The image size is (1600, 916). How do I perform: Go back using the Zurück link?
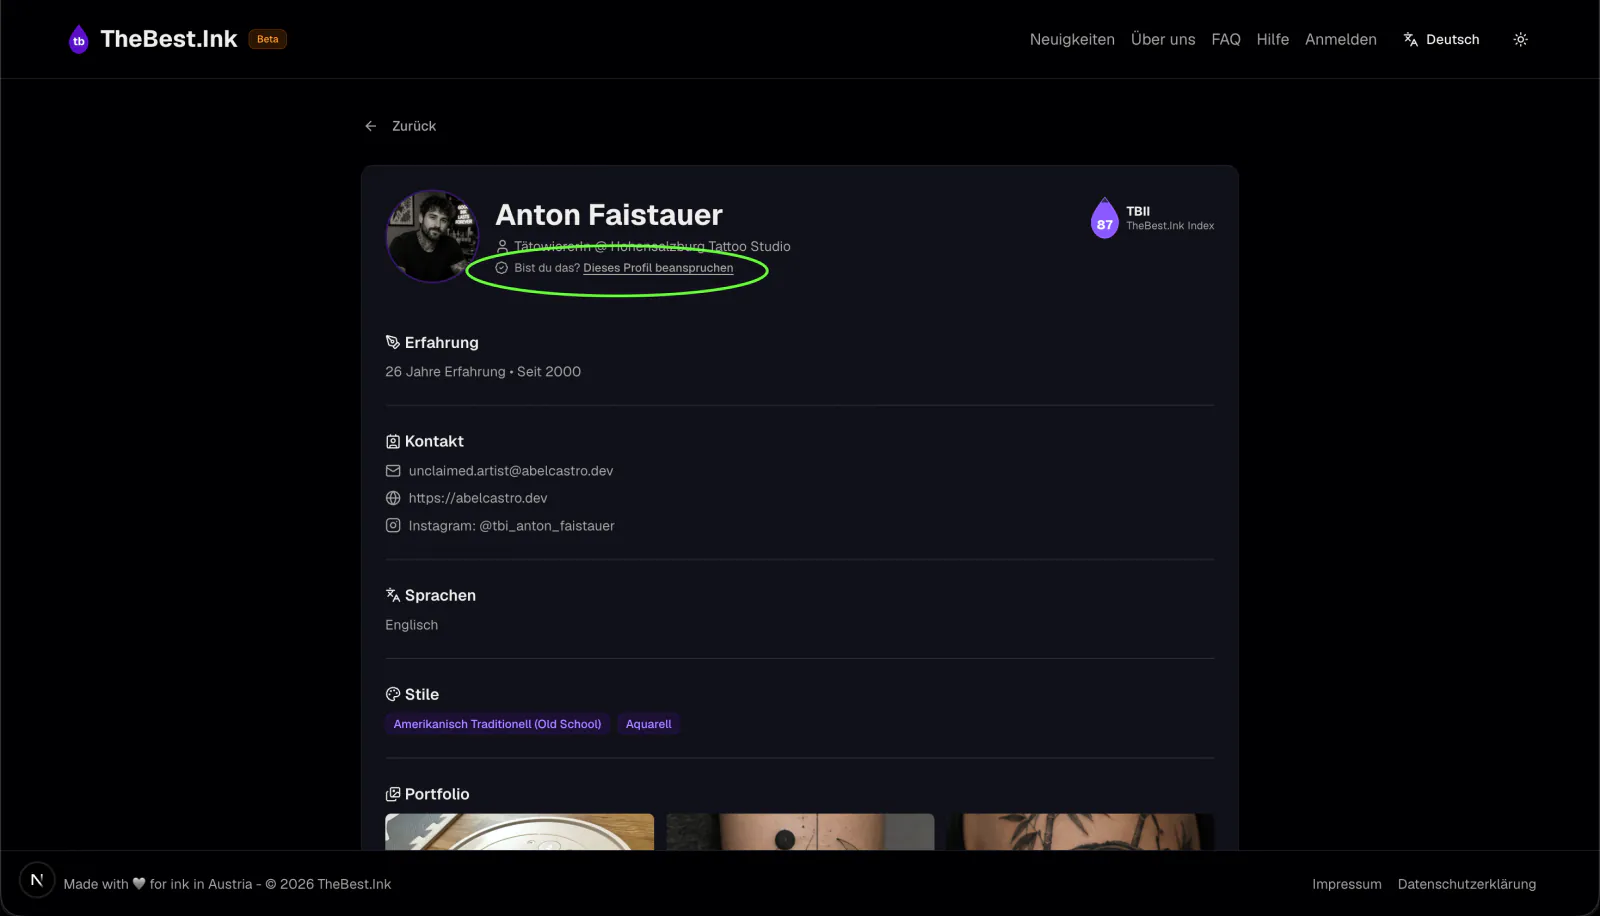414,126
